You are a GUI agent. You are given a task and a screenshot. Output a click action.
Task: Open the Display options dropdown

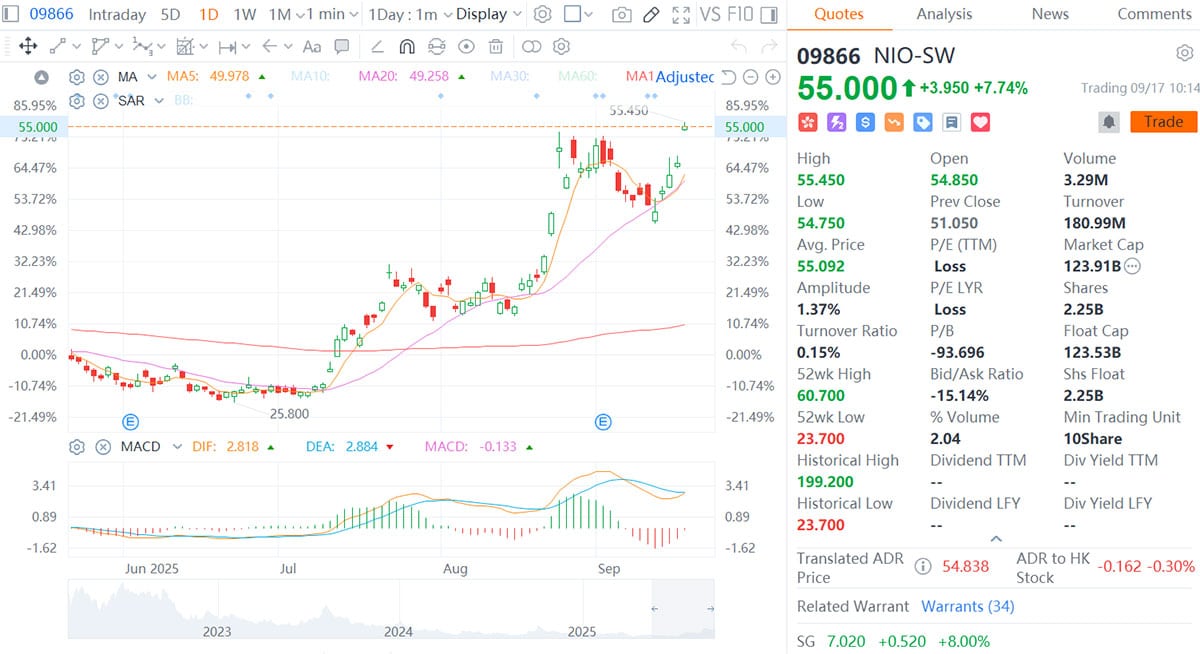point(487,14)
